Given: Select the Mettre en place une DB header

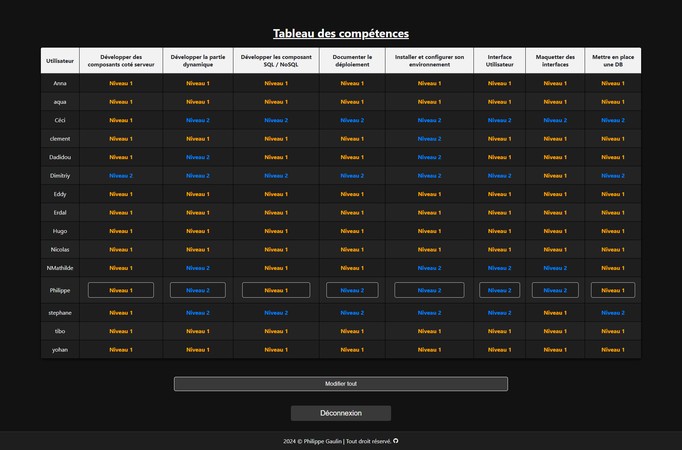Looking at the screenshot, I should [x=613, y=61].
